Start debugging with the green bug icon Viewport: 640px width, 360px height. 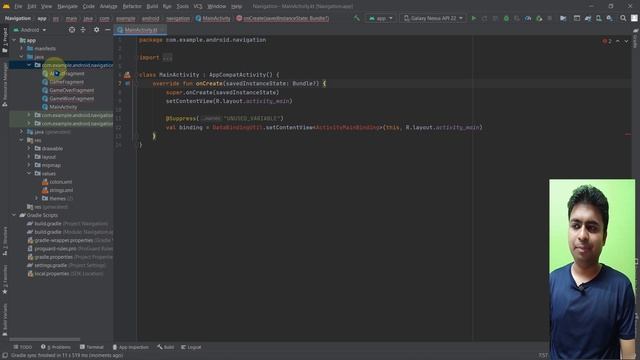pos(506,18)
